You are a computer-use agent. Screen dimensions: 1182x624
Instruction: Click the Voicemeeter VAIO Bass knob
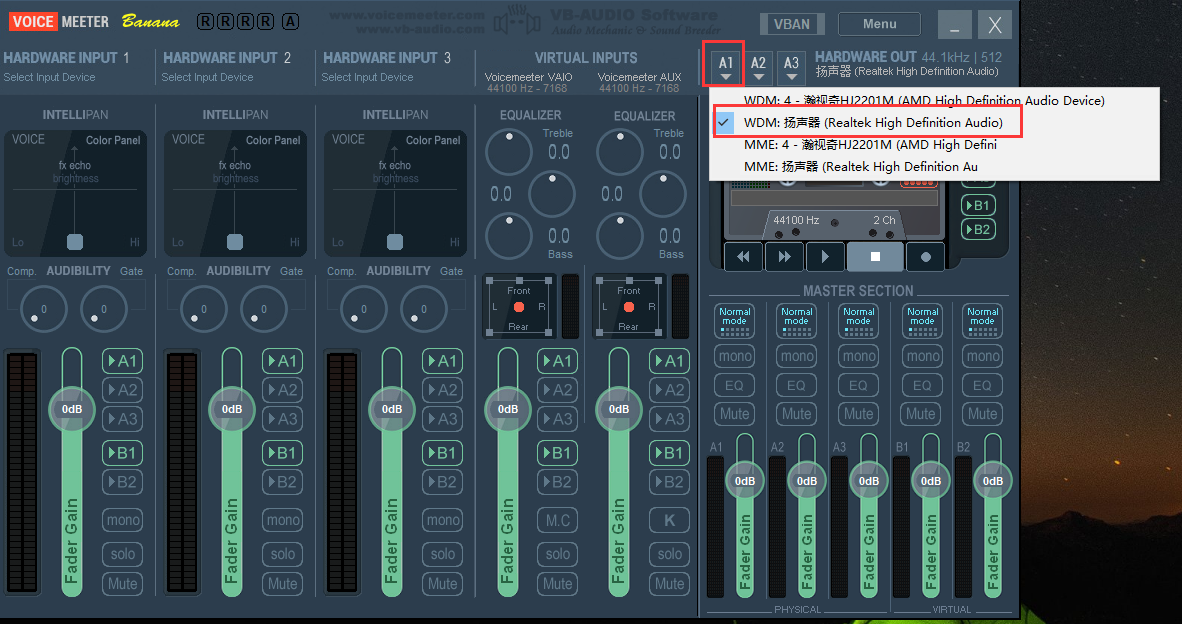pyautogui.click(x=509, y=236)
